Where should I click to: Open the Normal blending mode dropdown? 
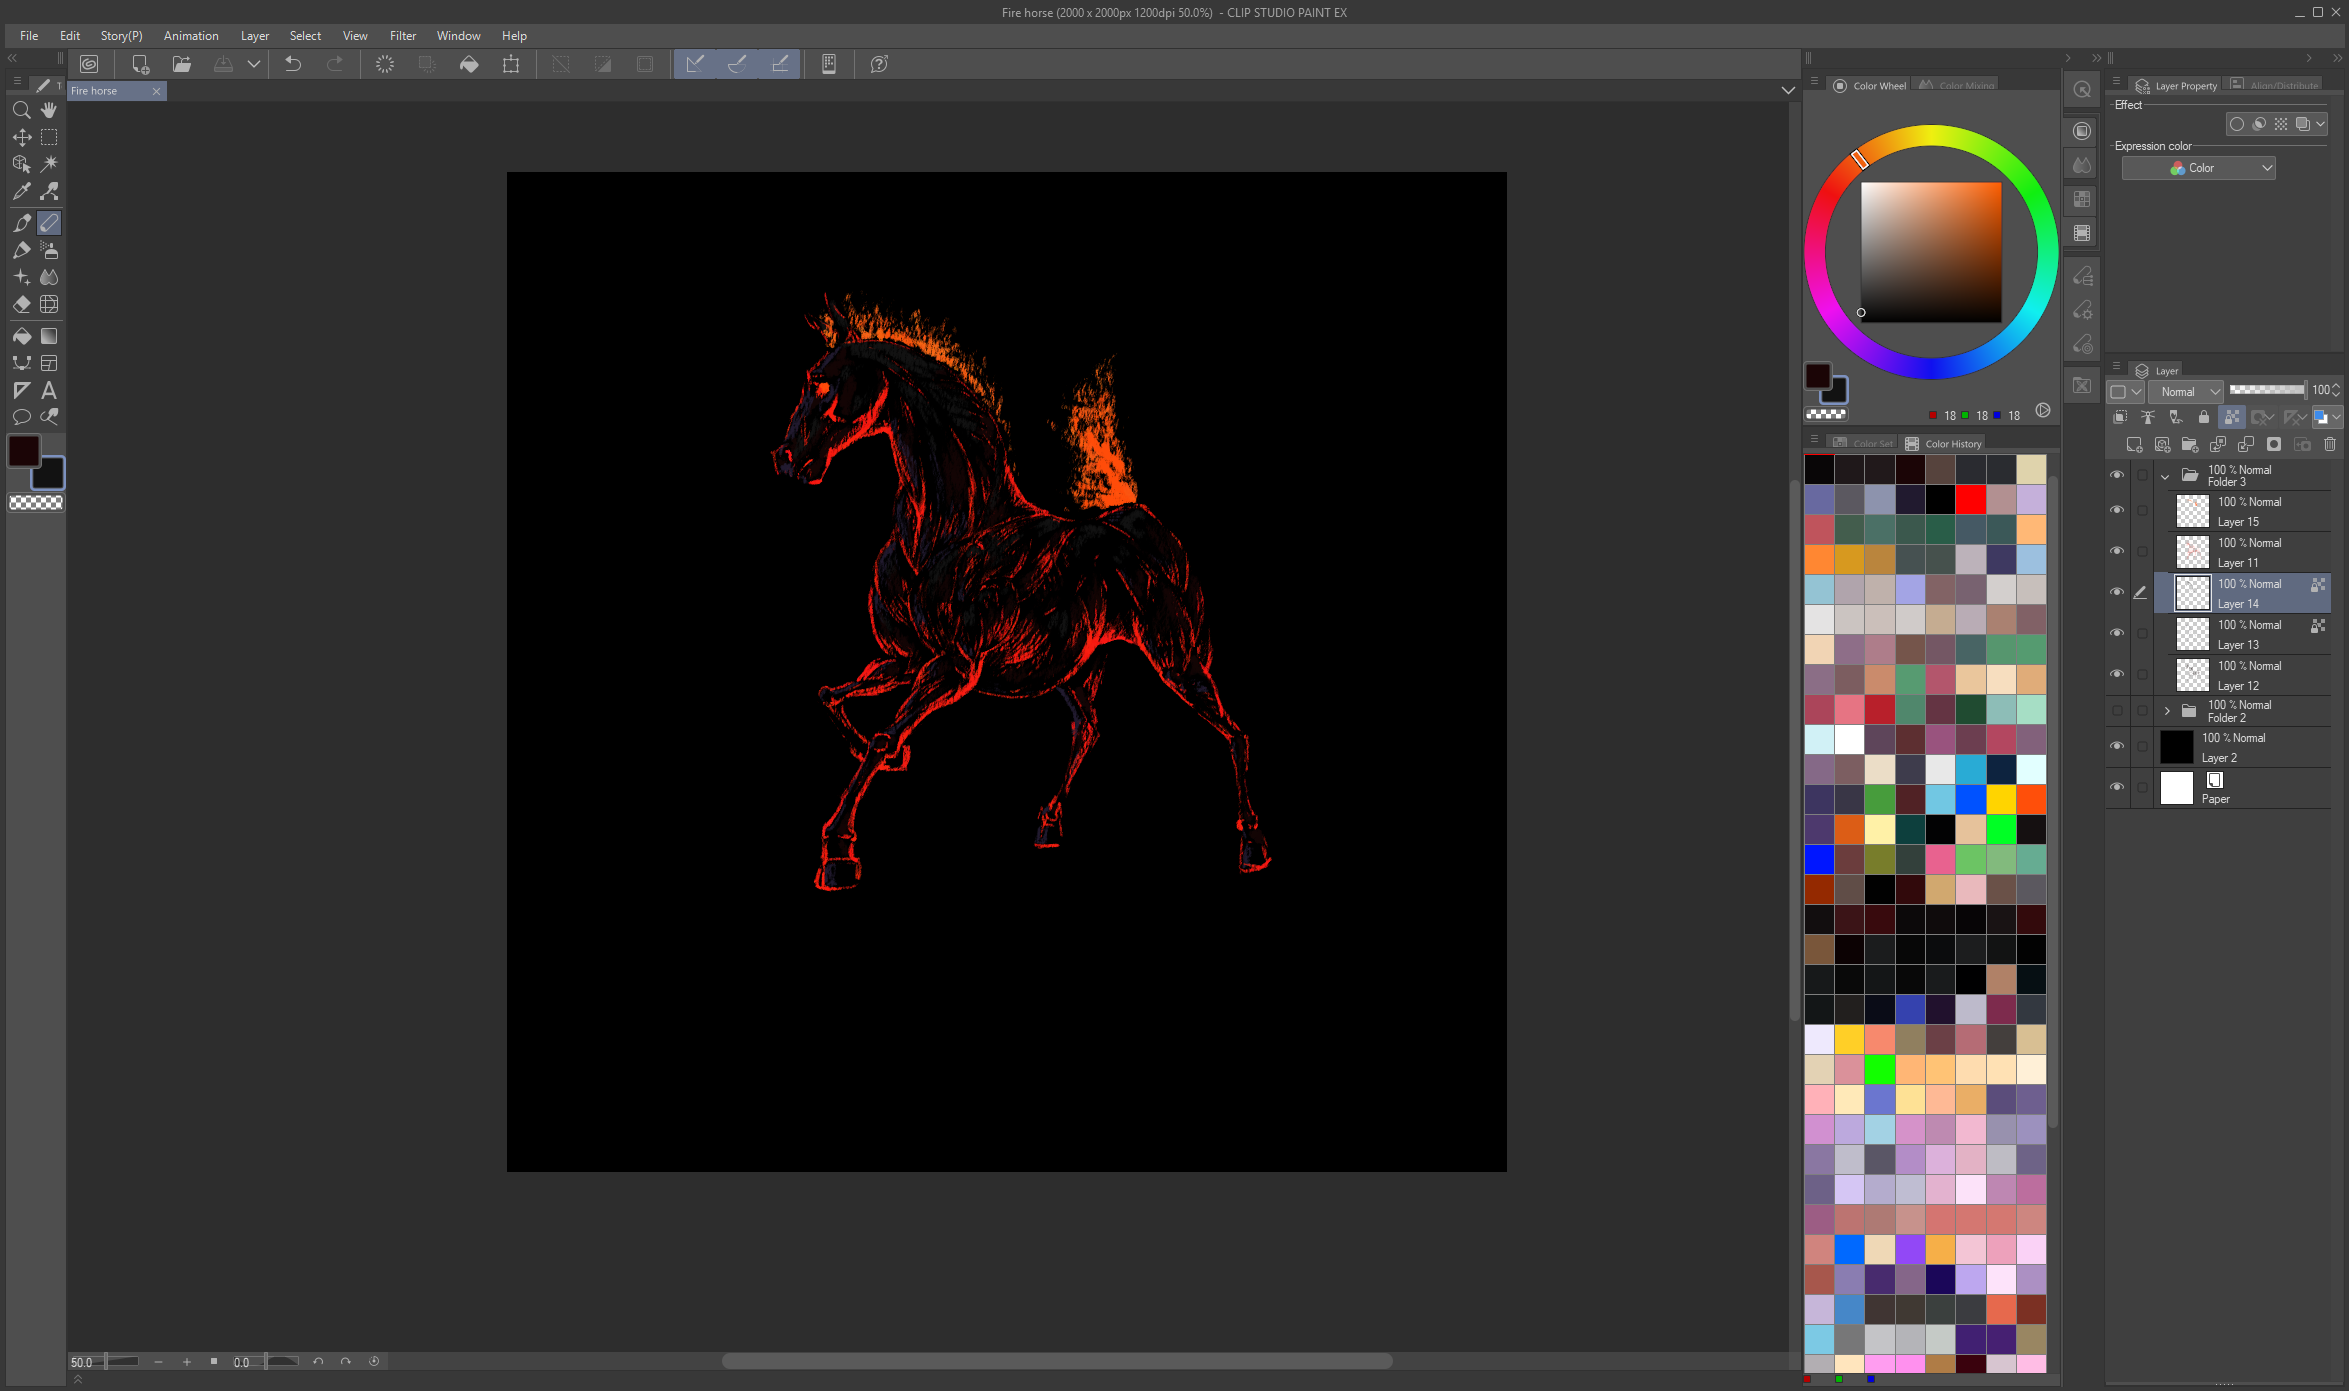[x=2188, y=392]
